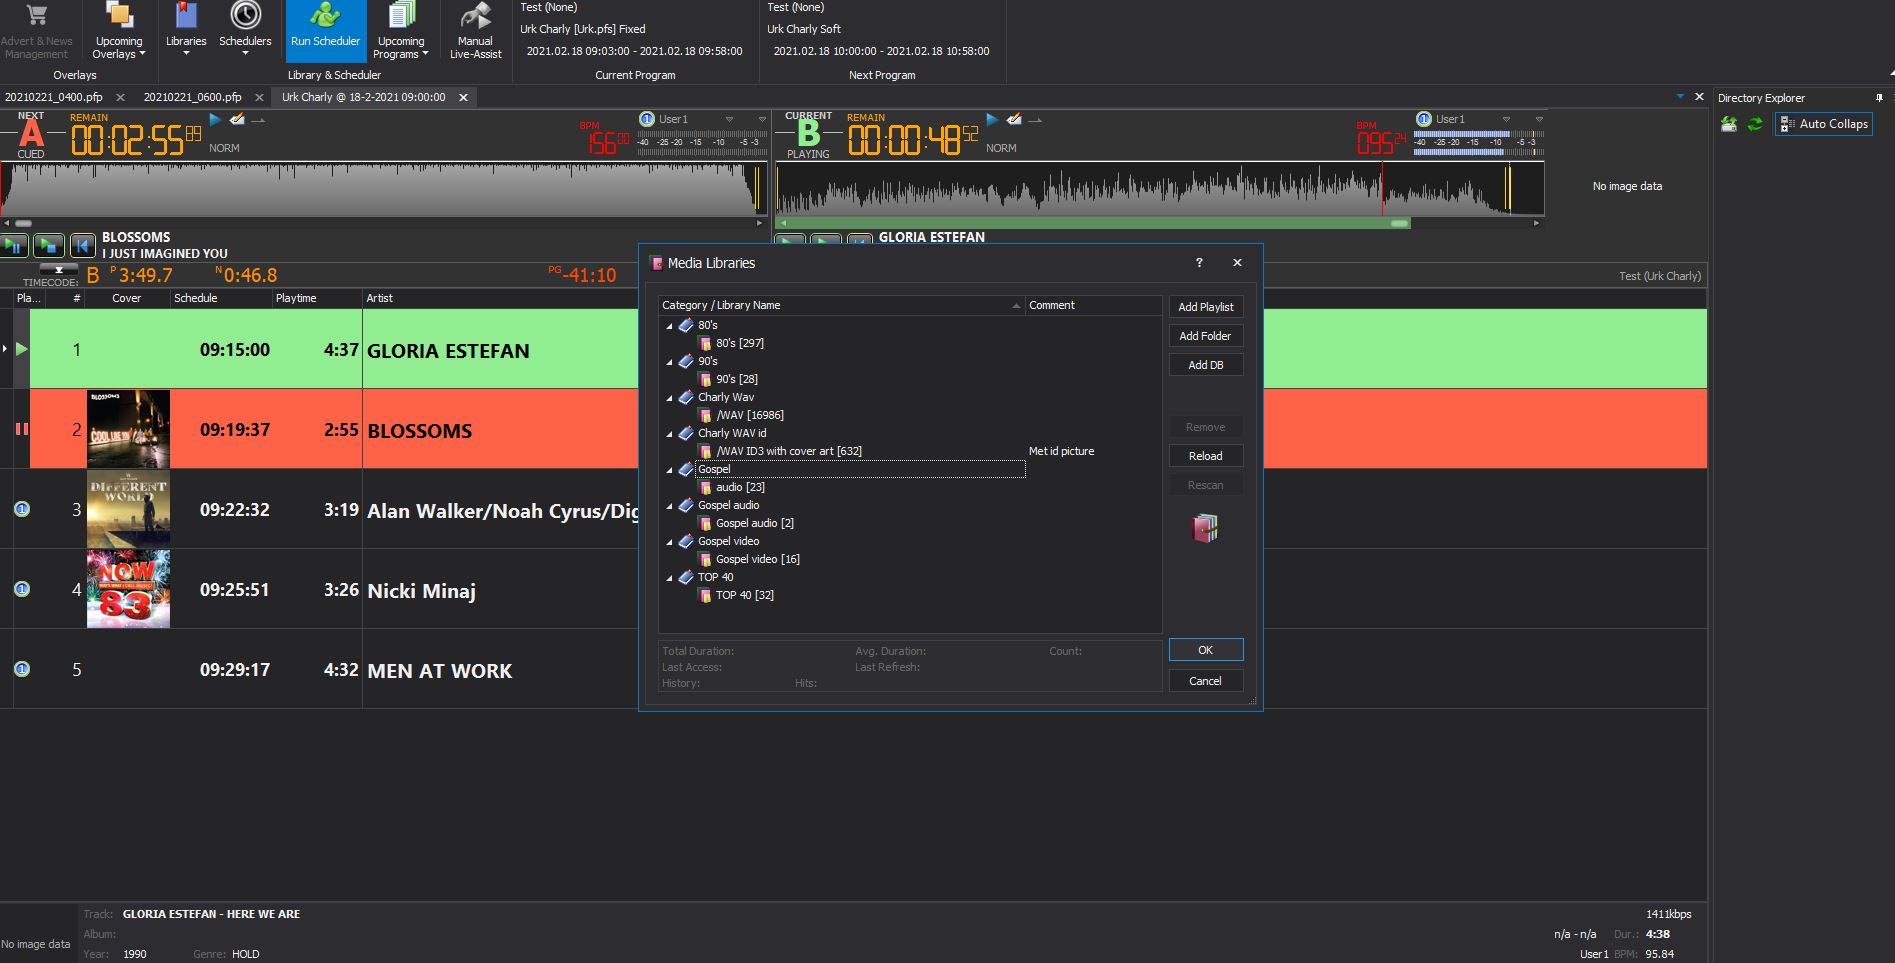Click play/pause button on player A
The image size is (1895, 963).
(14, 245)
